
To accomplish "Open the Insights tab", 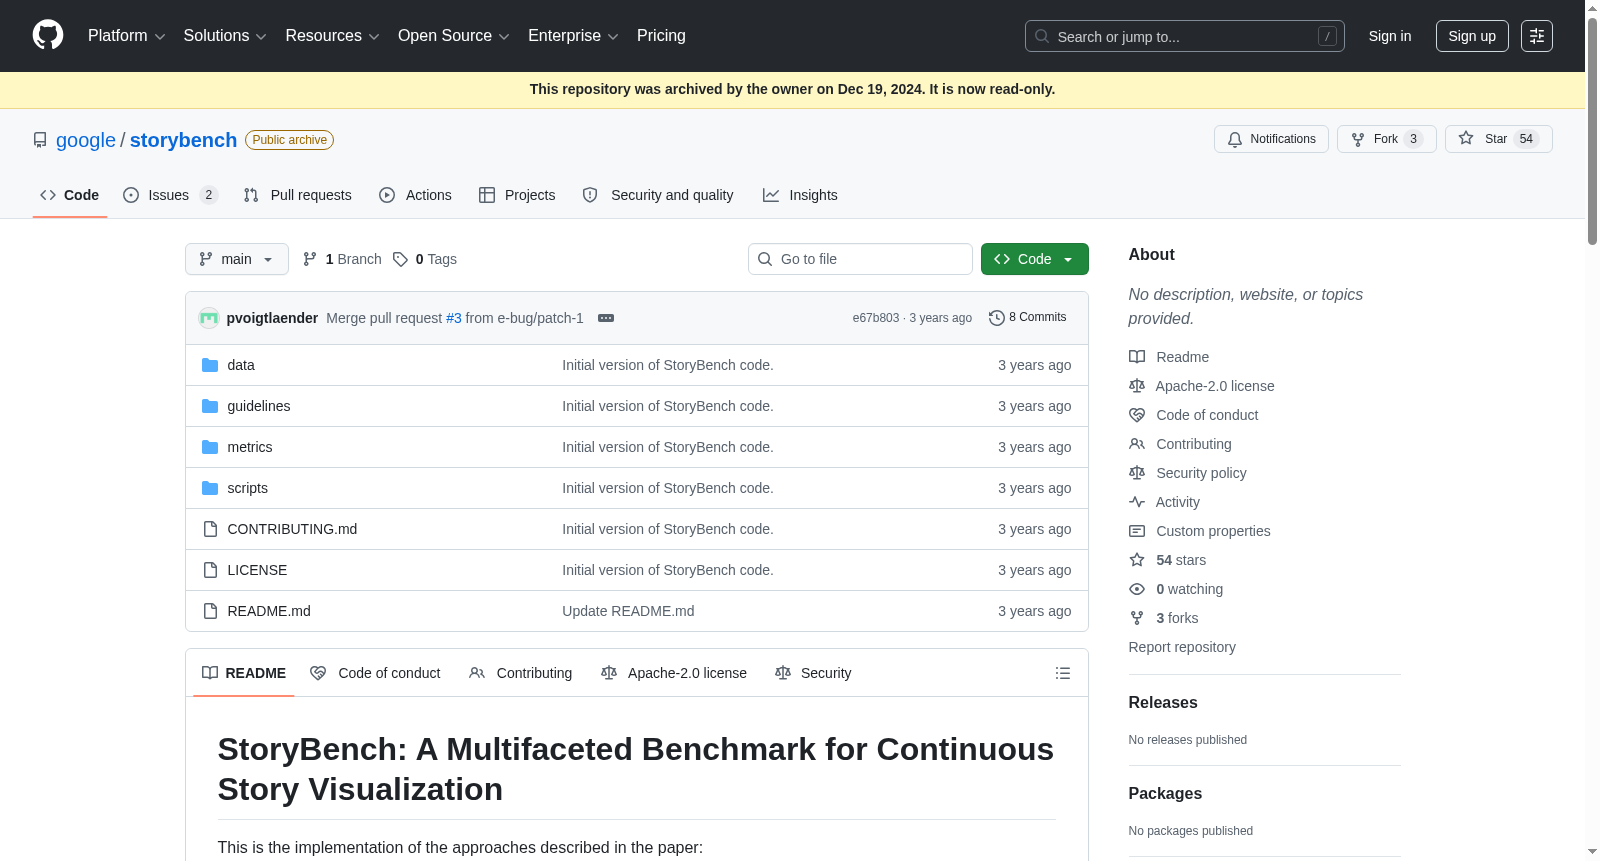I will pyautogui.click(x=800, y=195).
